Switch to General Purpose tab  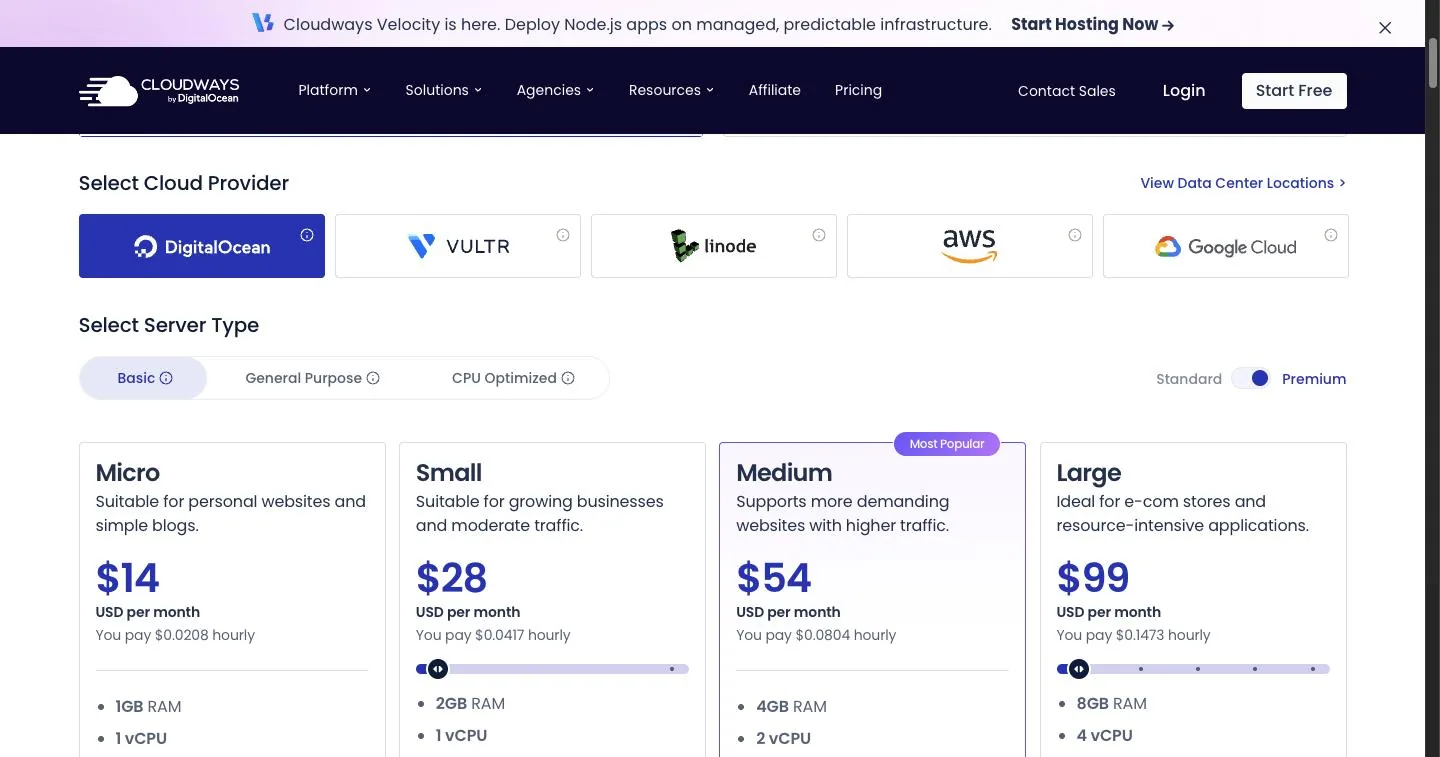(x=312, y=378)
